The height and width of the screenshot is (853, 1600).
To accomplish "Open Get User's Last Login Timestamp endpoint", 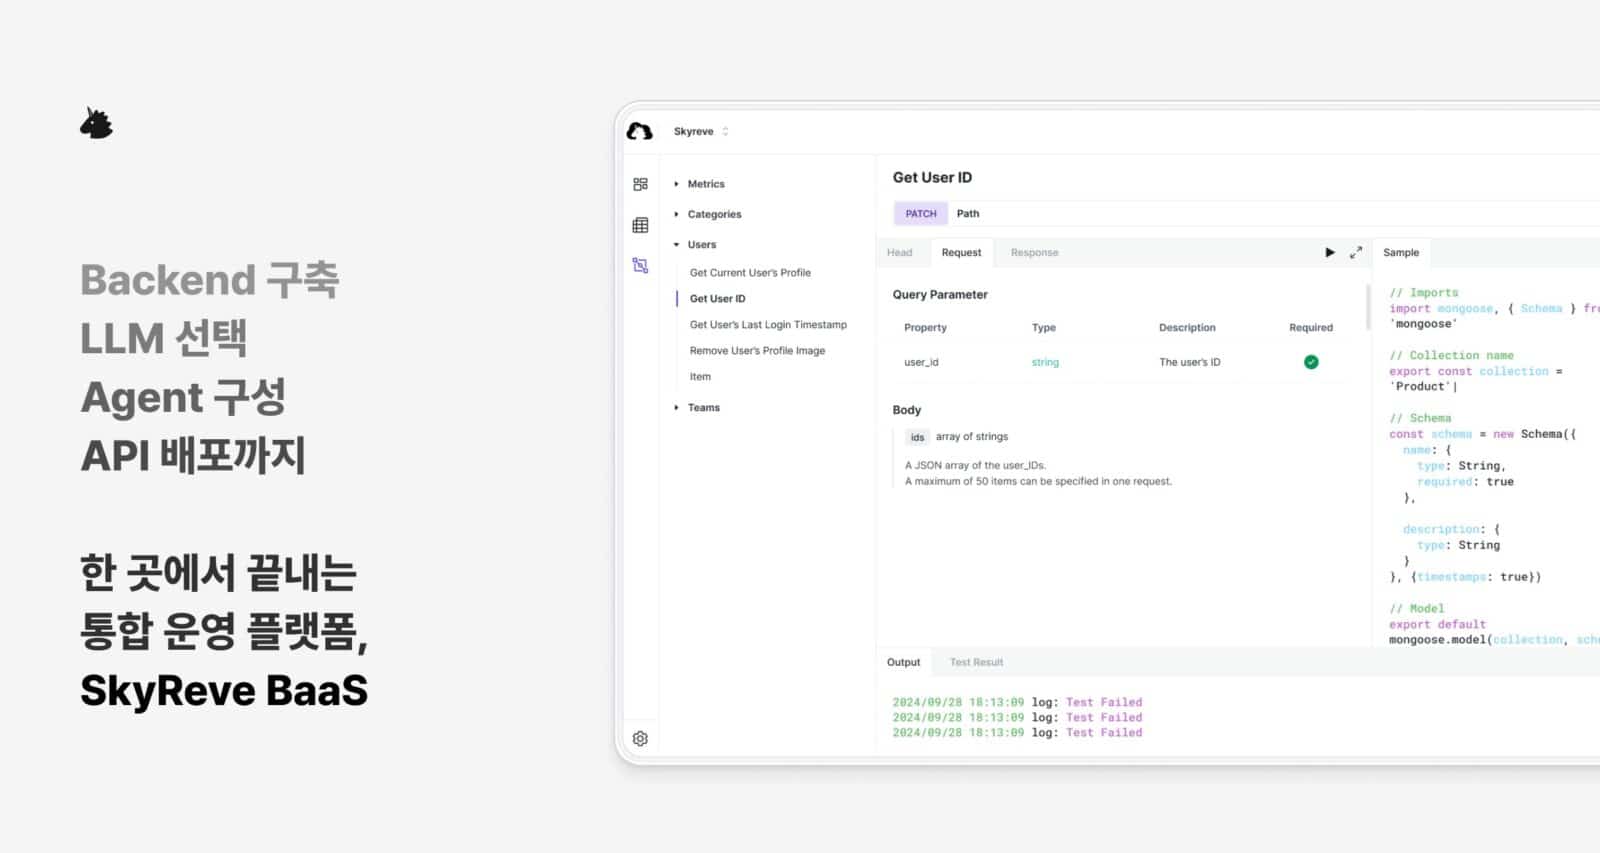I will pyautogui.click(x=768, y=324).
